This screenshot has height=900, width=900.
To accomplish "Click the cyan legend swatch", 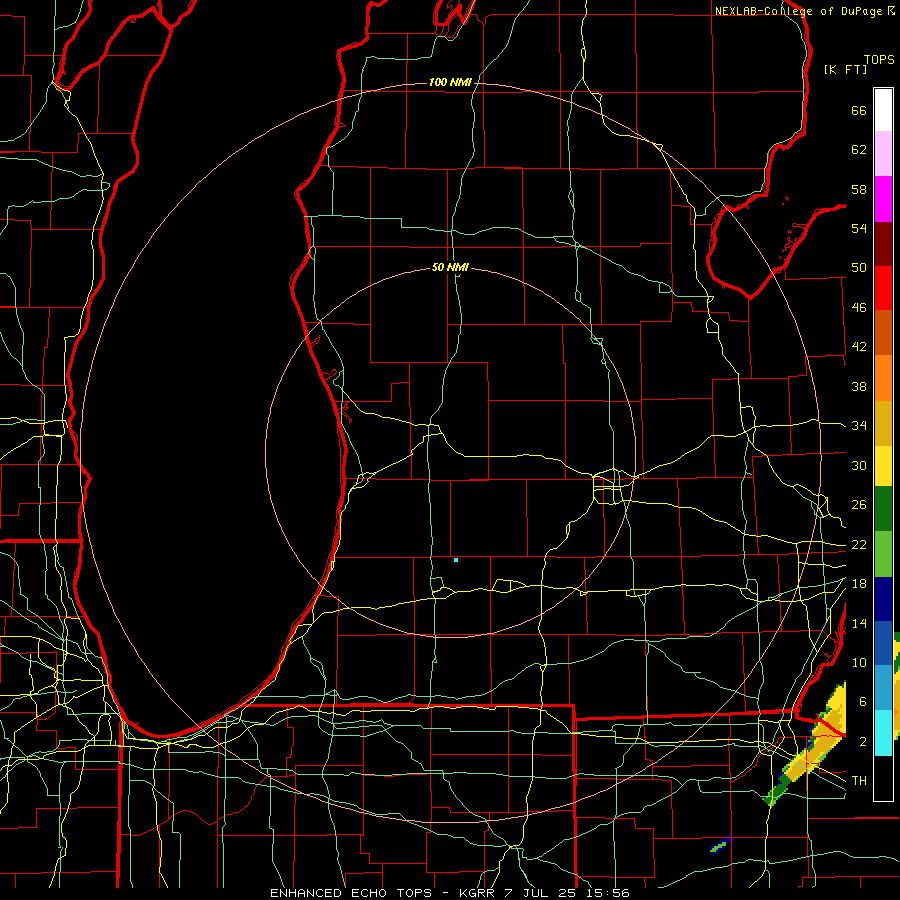I will [883, 732].
